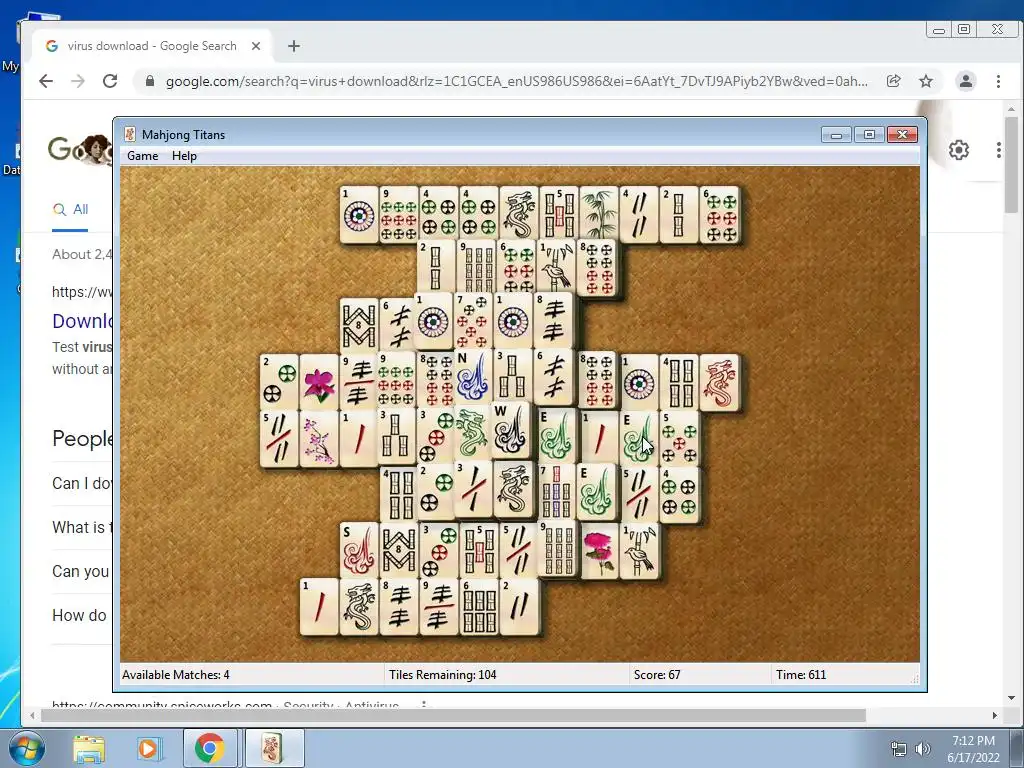1024x768 pixels.
Task: Close the virus download Chrome tab
Action: [x=256, y=46]
